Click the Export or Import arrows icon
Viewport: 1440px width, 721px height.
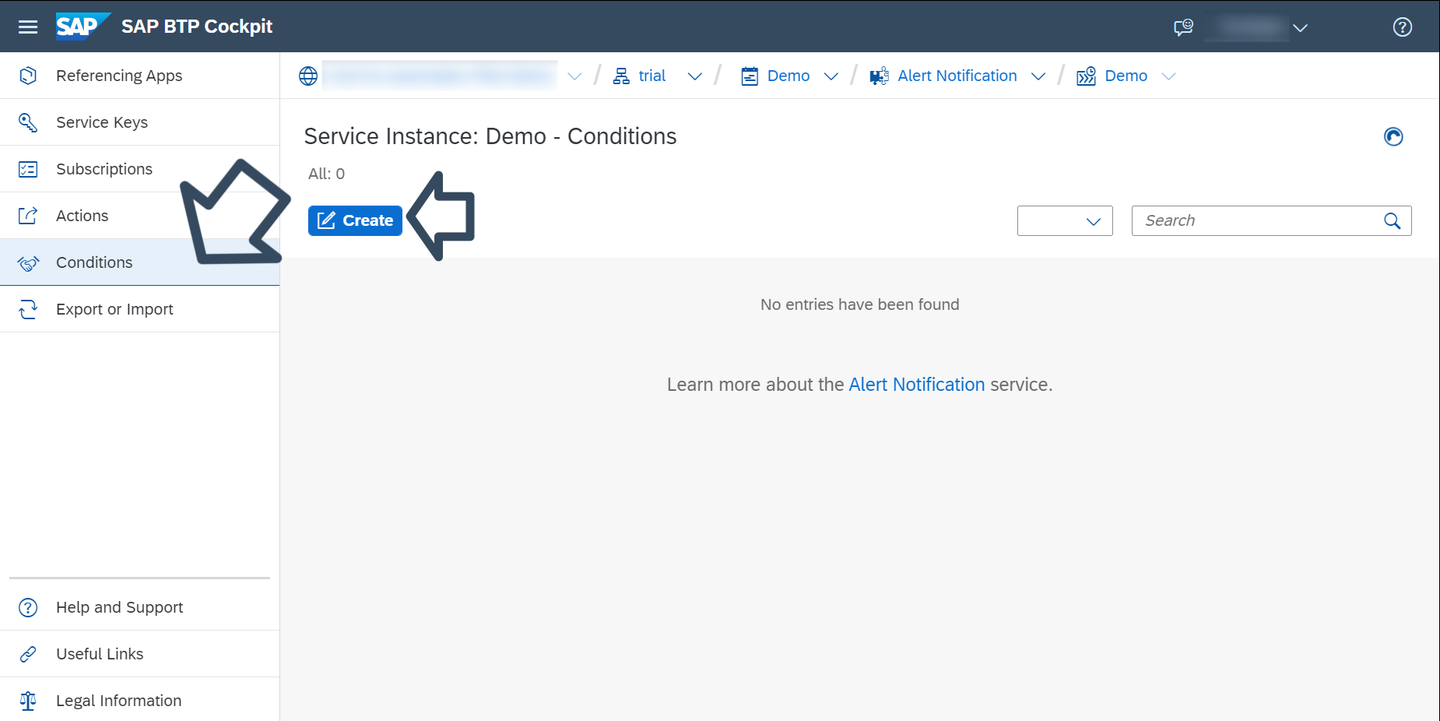coord(28,309)
